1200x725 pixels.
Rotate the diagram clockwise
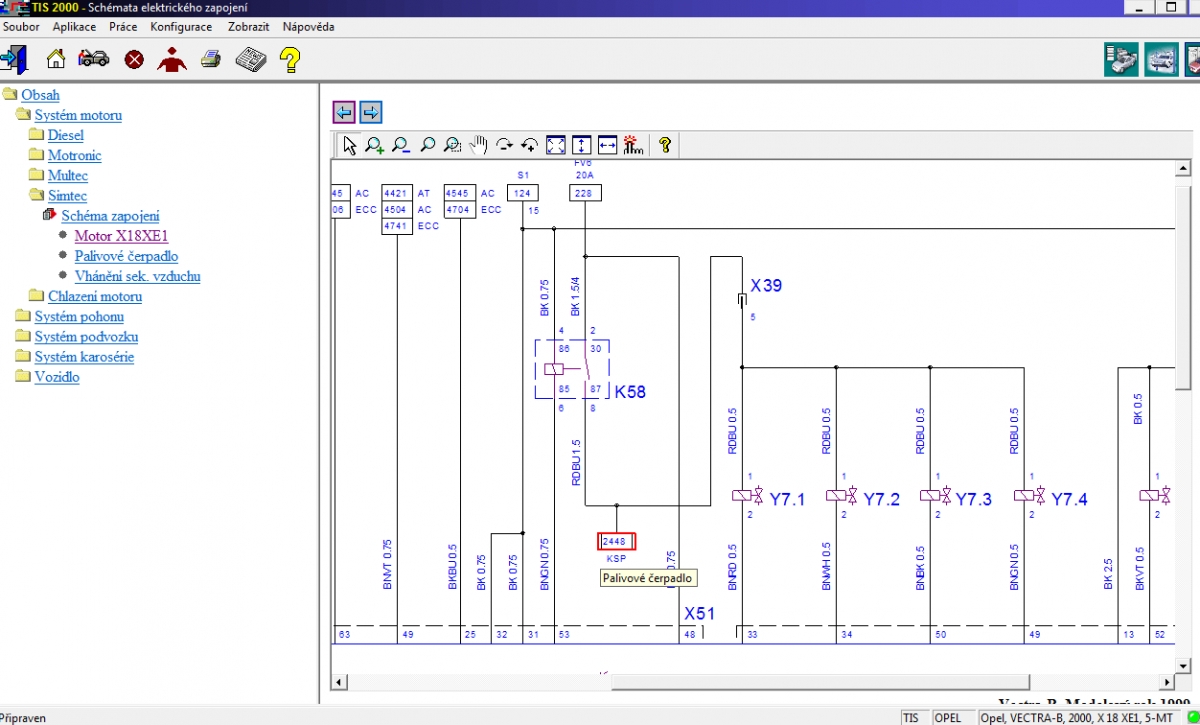(504, 145)
